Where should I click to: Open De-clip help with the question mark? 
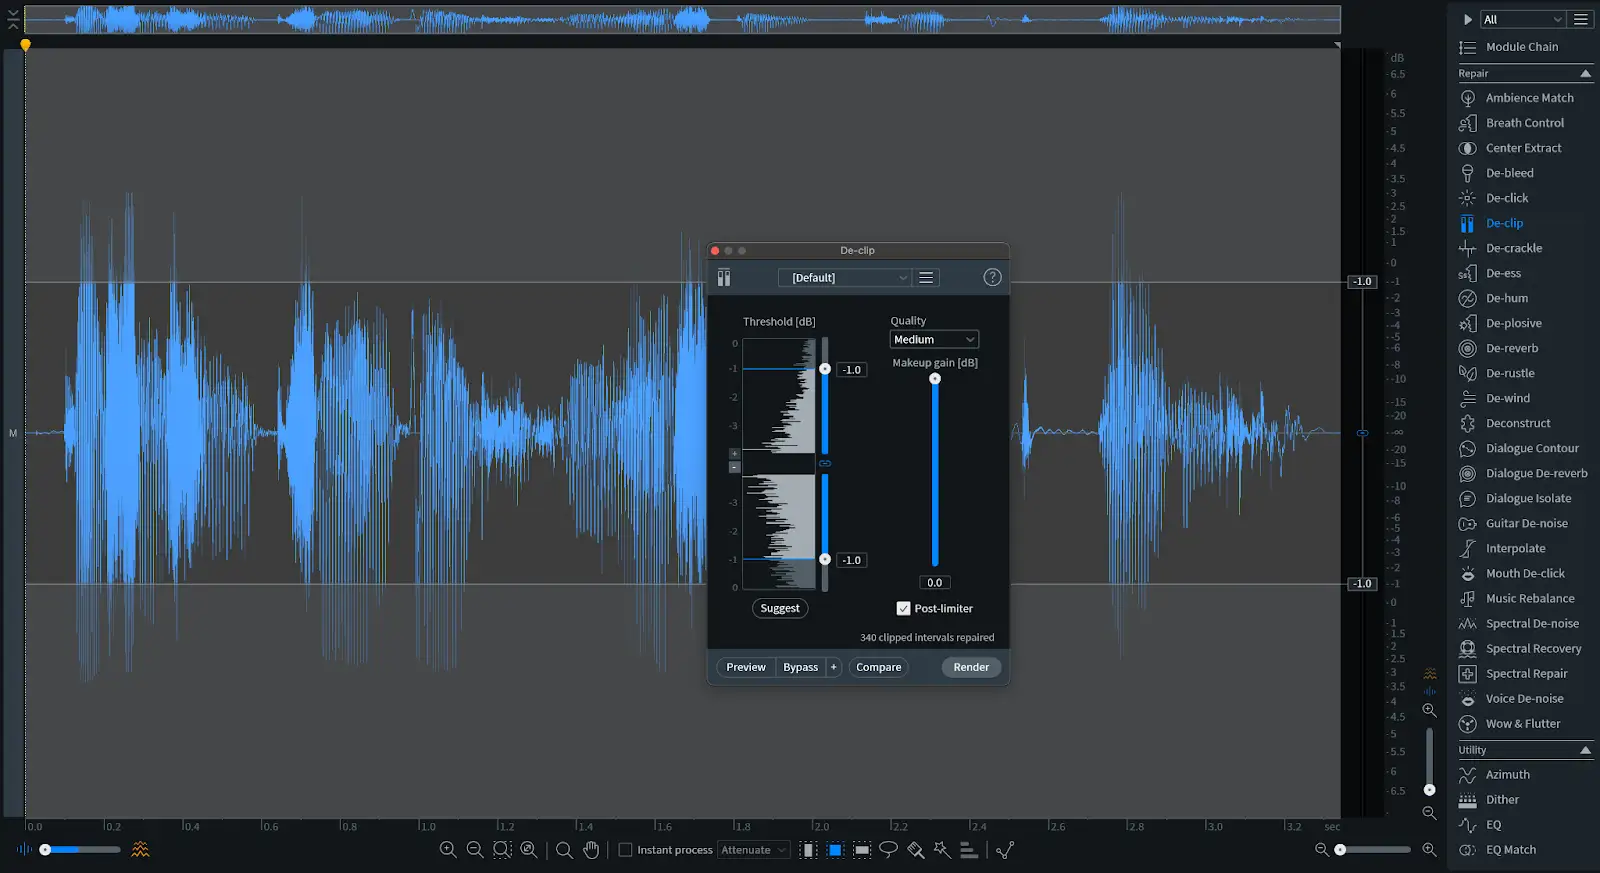(x=992, y=278)
